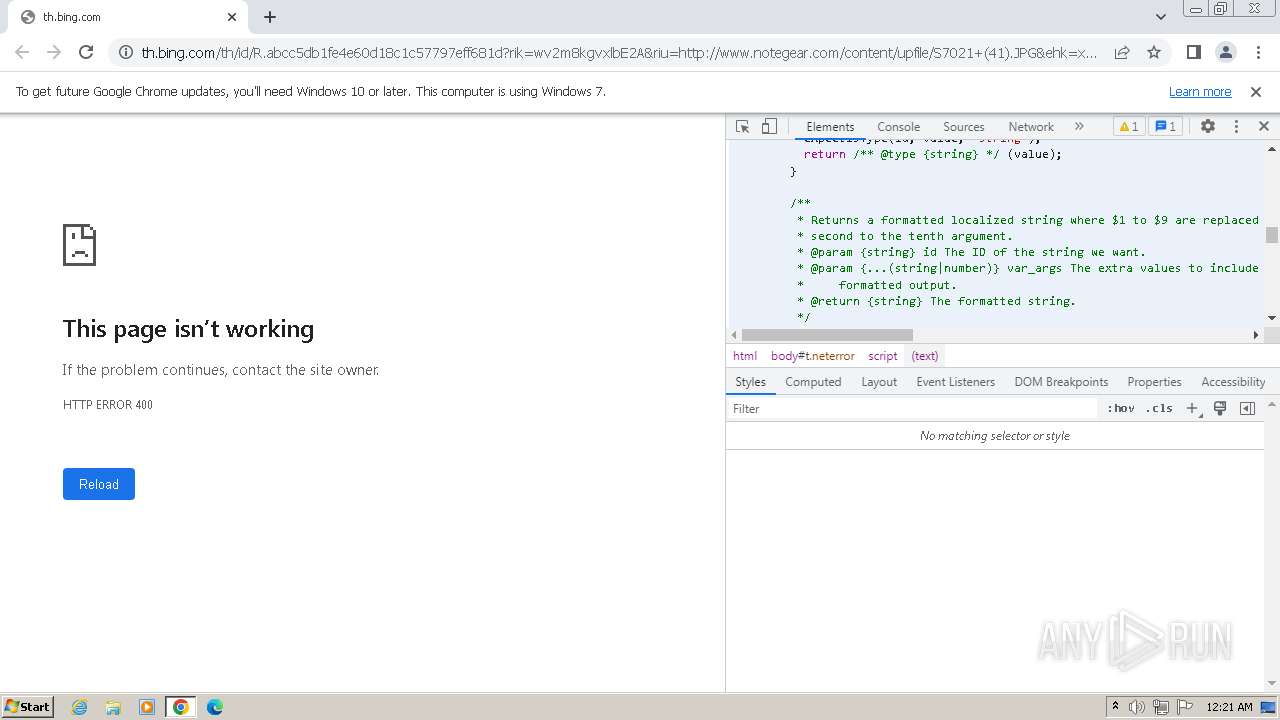This screenshot has width=1280, height=720.
Task: Click elements horizontal scrollbar thumb
Action: 827,335
